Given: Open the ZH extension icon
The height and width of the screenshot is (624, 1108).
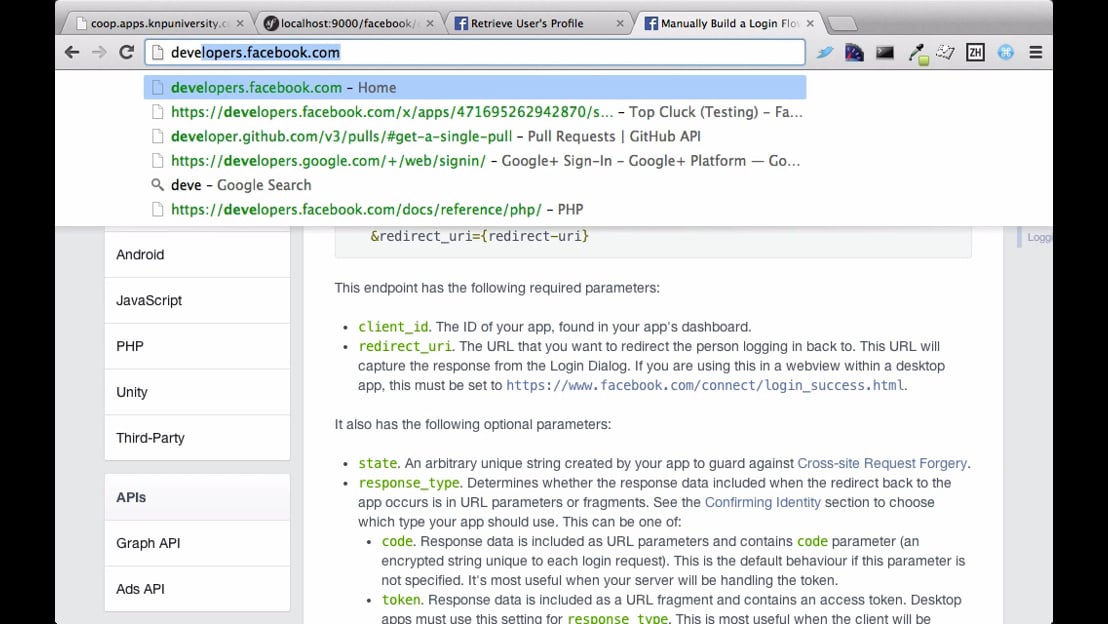Looking at the screenshot, I should [x=975, y=52].
